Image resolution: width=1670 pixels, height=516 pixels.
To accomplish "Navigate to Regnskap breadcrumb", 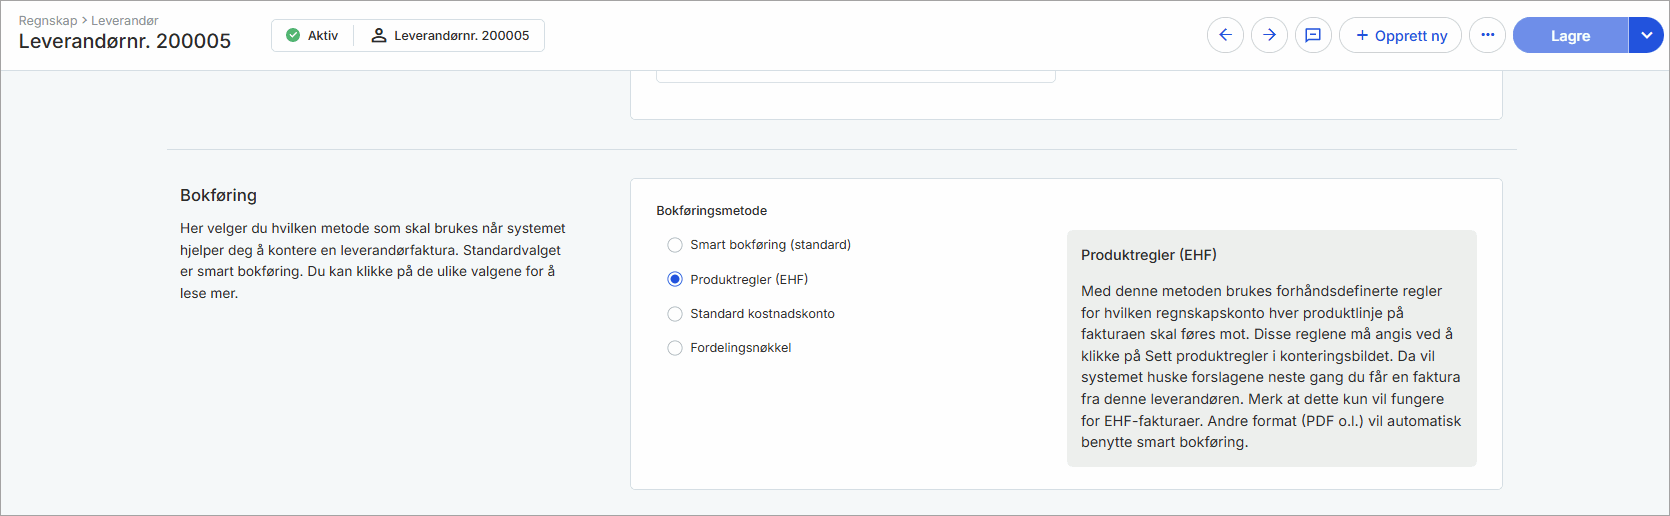I will coord(47,20).
